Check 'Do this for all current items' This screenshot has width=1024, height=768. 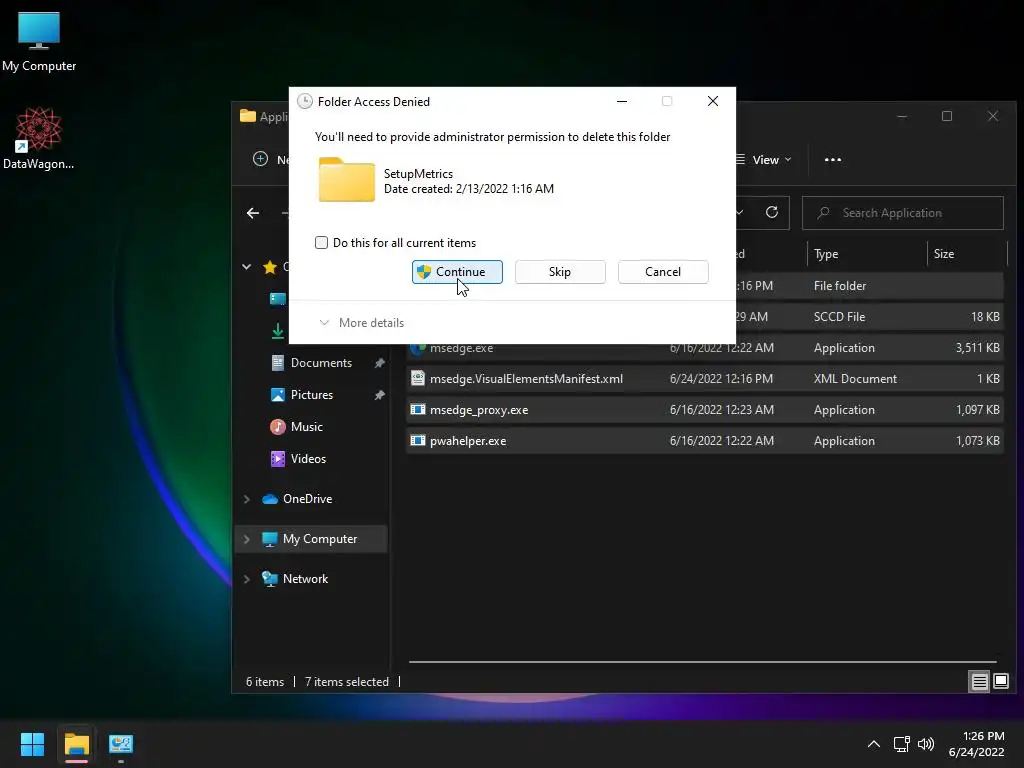tap(321, 243)
